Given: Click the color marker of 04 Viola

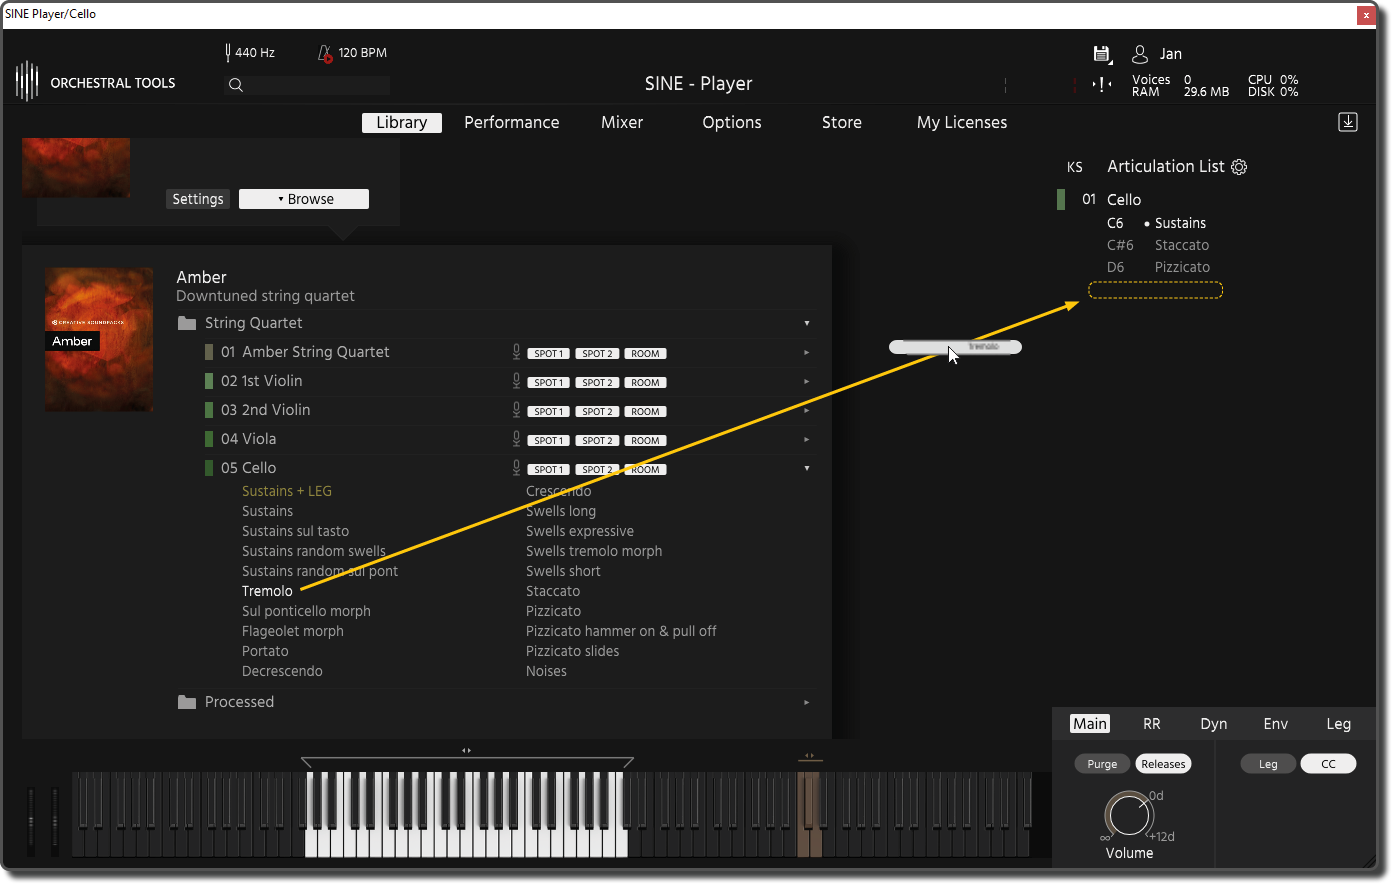Looking at the screenshot, I should (x=209, y=439).
